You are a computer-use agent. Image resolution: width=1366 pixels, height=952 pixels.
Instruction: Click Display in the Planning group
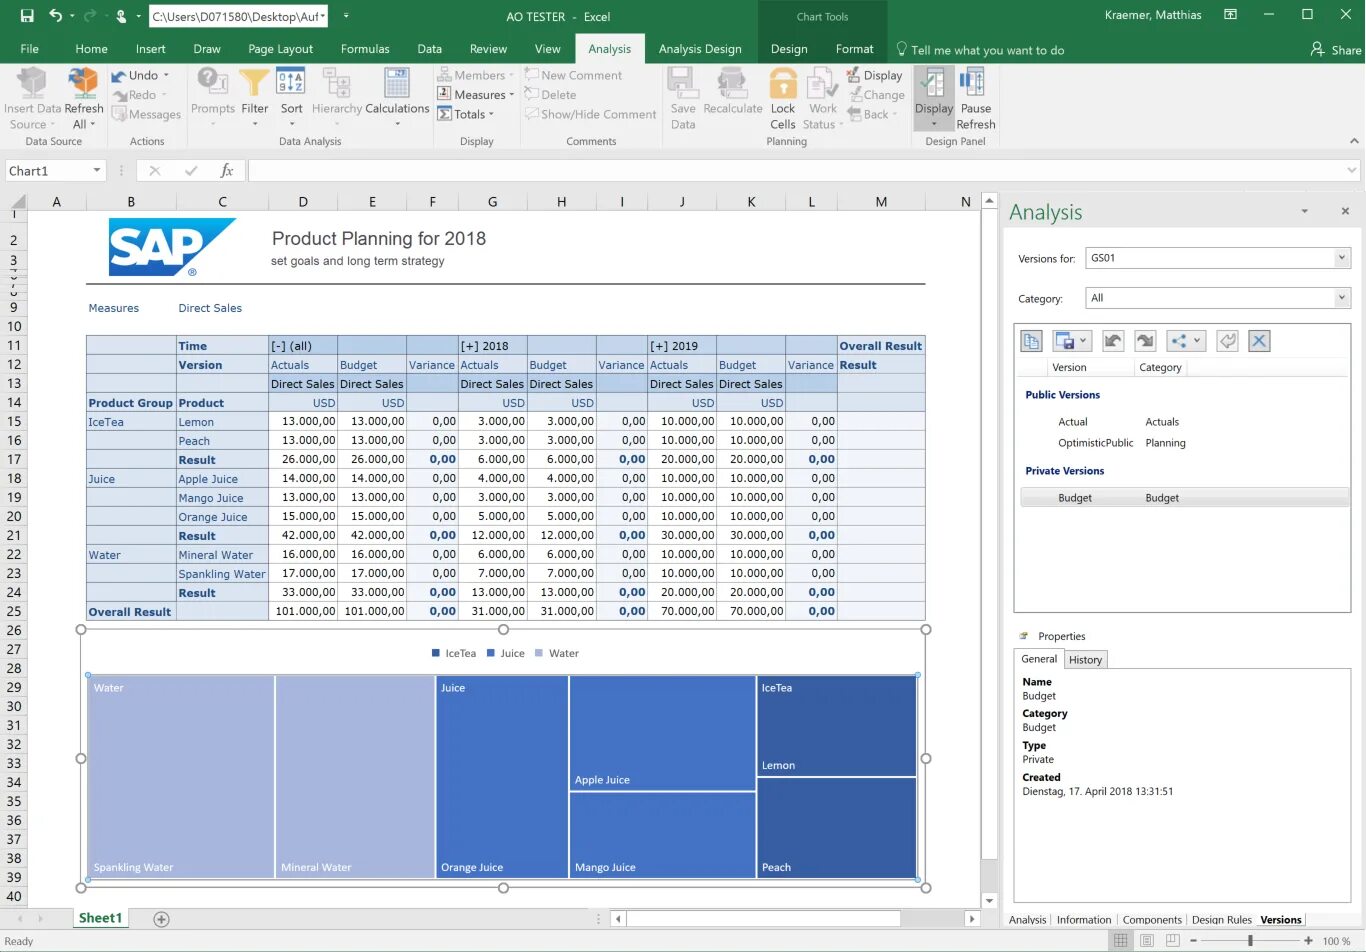click(x=875, y=75)
